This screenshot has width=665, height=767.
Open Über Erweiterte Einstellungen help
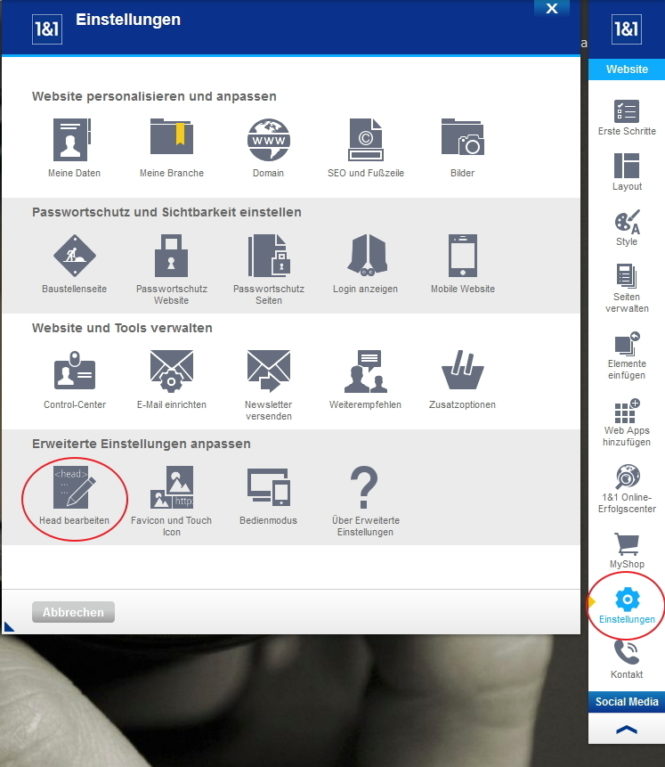click(x=365, y=489)
